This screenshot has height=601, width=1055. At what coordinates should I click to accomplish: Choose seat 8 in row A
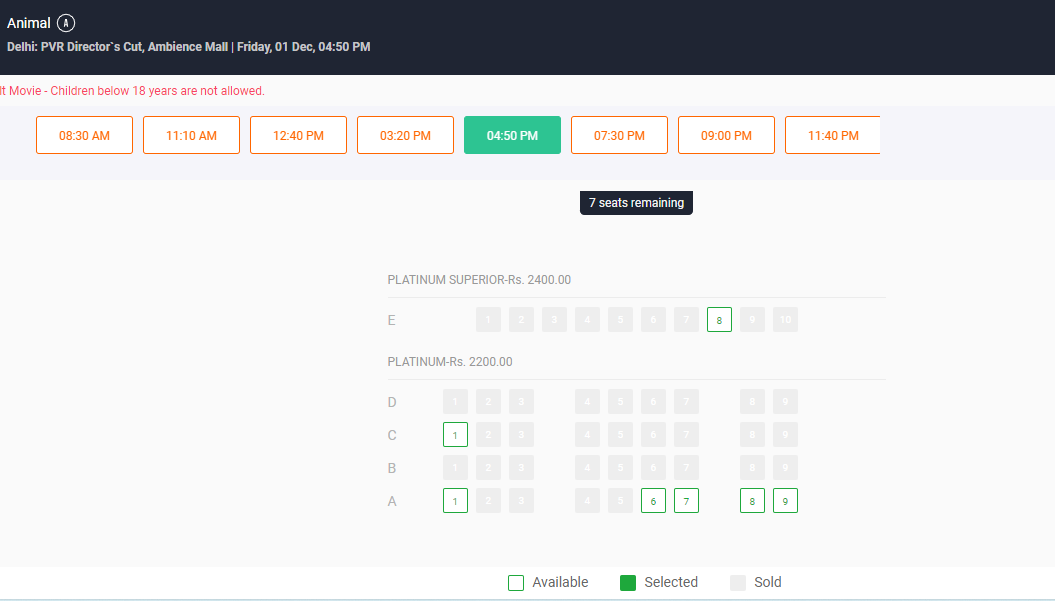pos(752,501)
